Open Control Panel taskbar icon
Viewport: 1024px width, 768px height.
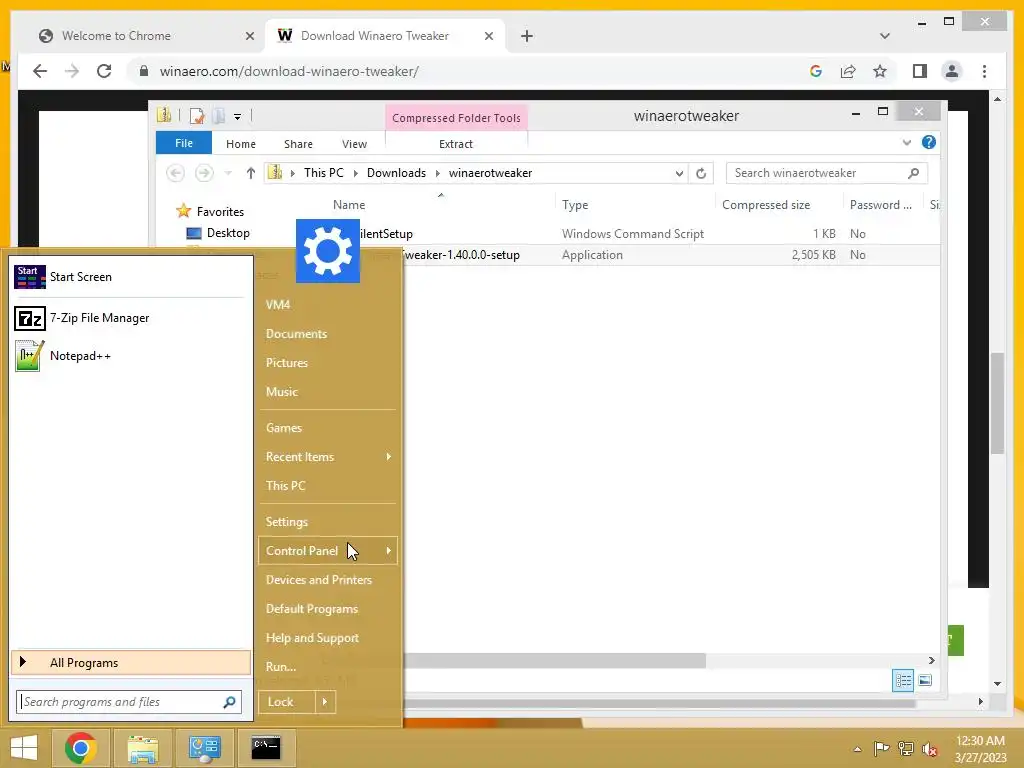pyautogui.click(x=204, y=748)
